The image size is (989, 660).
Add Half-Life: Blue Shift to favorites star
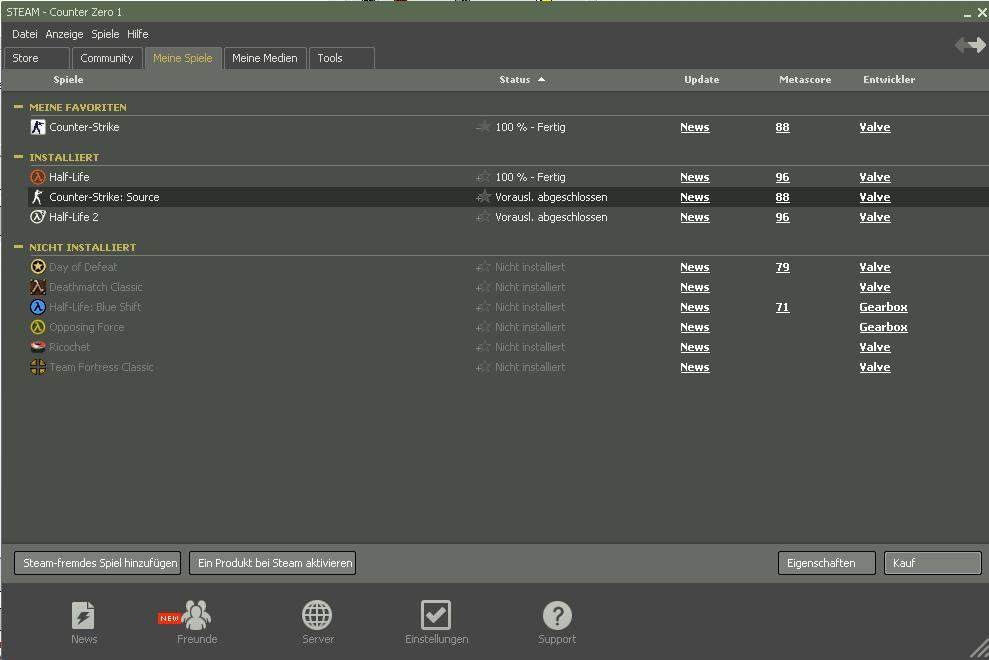pos(483,307)
